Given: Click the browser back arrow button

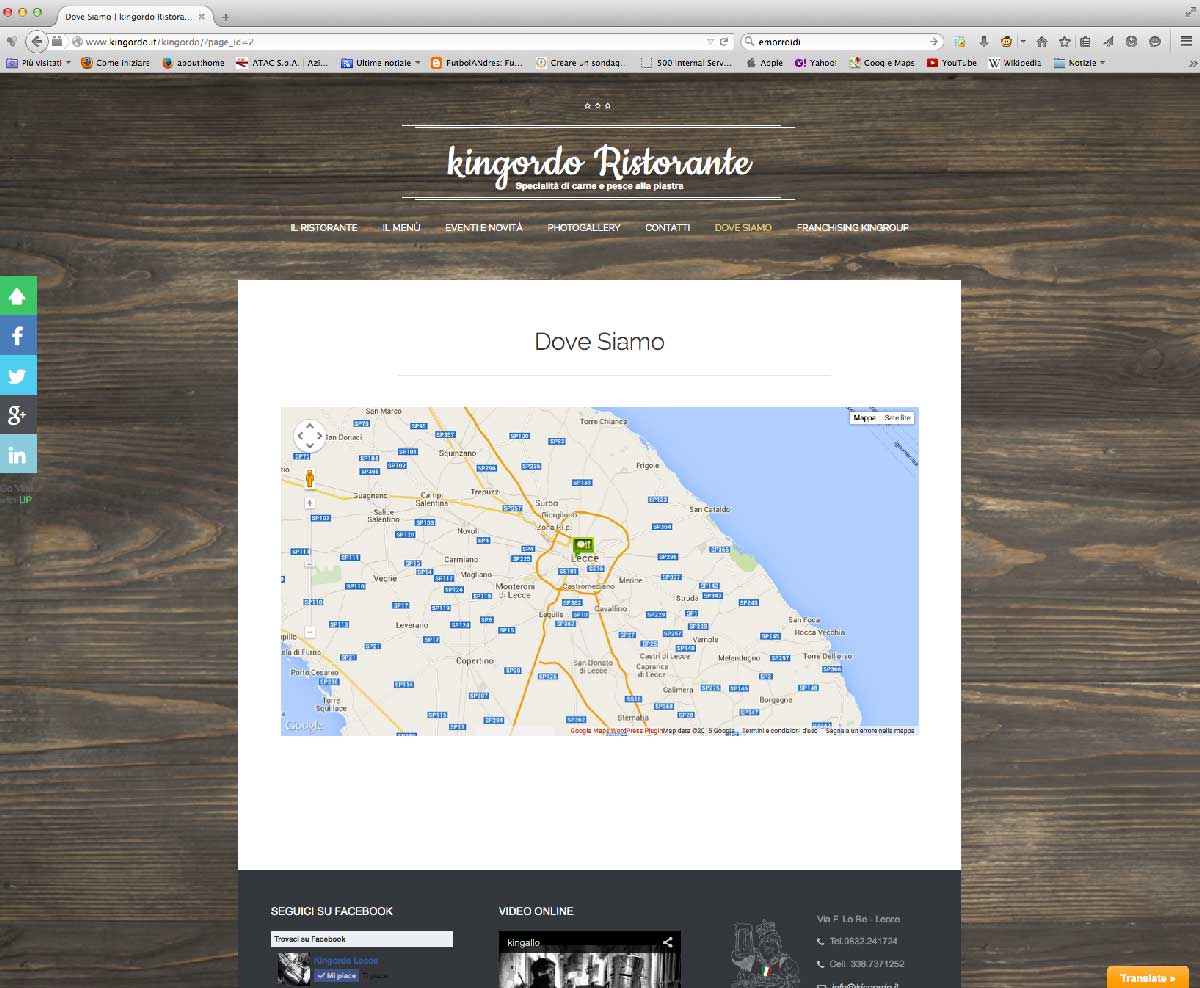Looking at the screenshot, I should pyautogui.click(x=37, y=41).
